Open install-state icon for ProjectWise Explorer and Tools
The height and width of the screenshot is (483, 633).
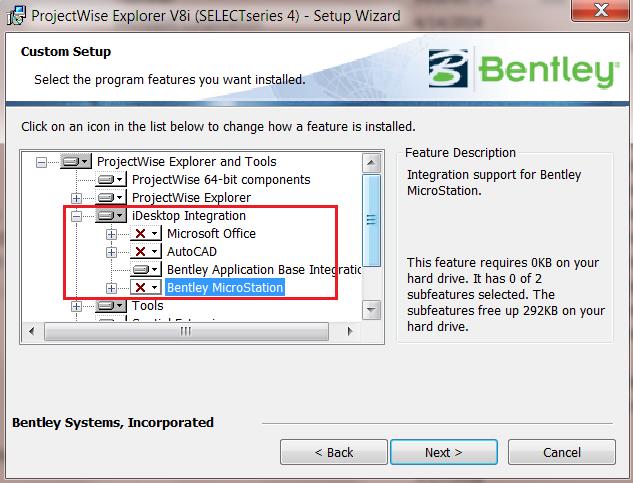(x=76, y=162)
